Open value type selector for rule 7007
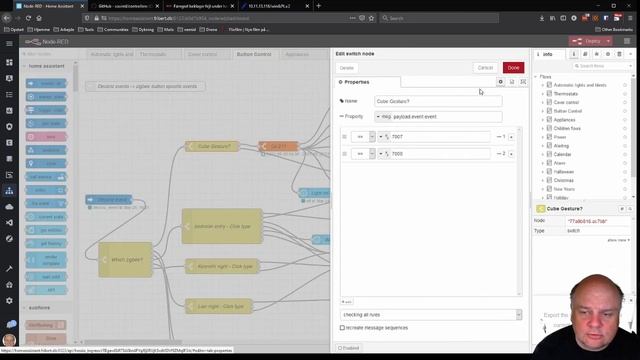Viewport: 640px width, 360px height. tap(384, 137)
